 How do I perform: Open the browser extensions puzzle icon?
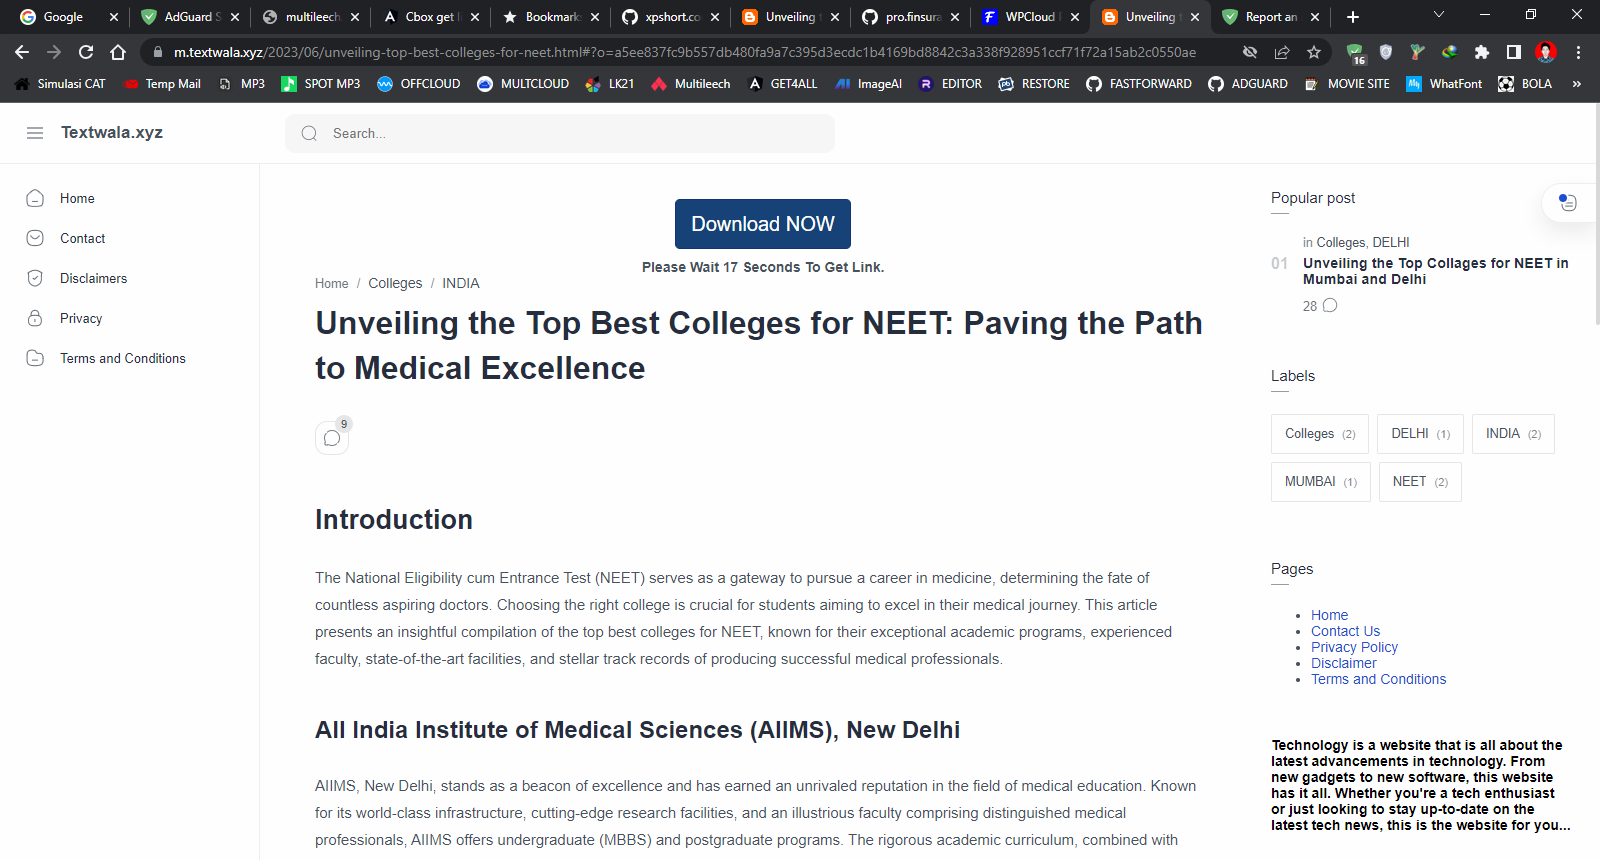[1481, 52]
